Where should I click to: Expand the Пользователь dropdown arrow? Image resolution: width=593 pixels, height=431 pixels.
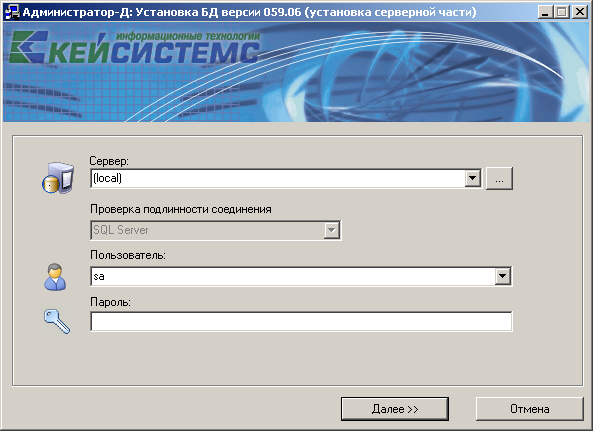click(x=503, y=276)
